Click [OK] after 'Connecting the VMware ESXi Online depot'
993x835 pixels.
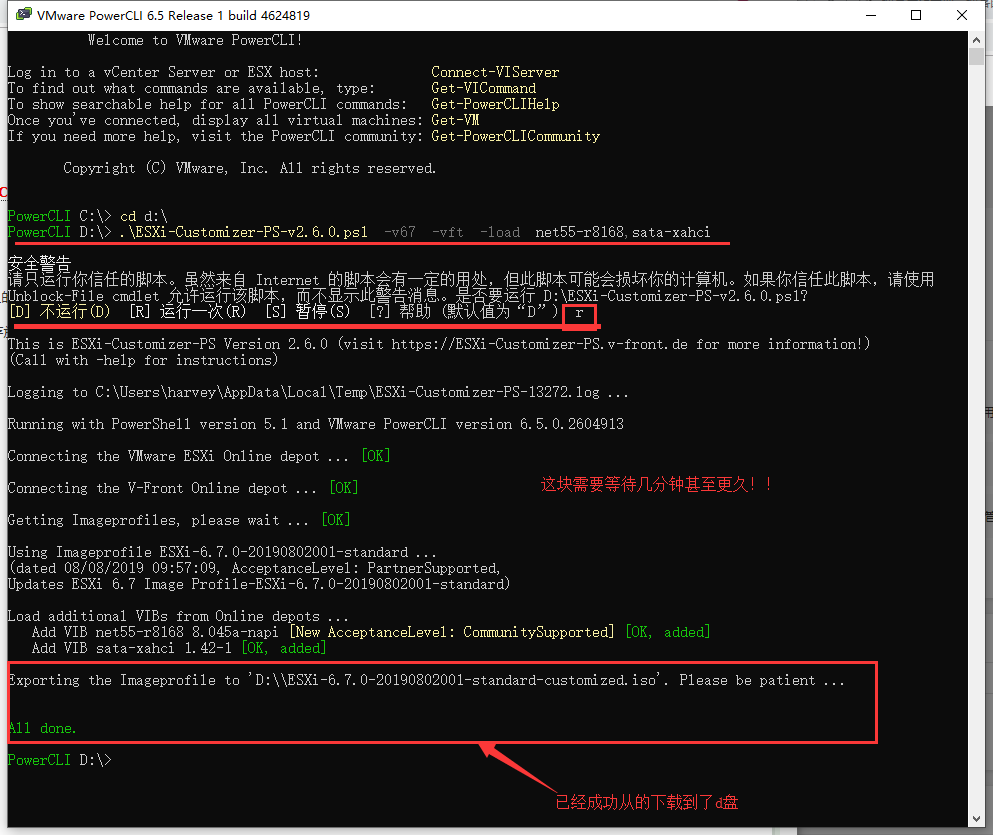[x=376, y=456]
